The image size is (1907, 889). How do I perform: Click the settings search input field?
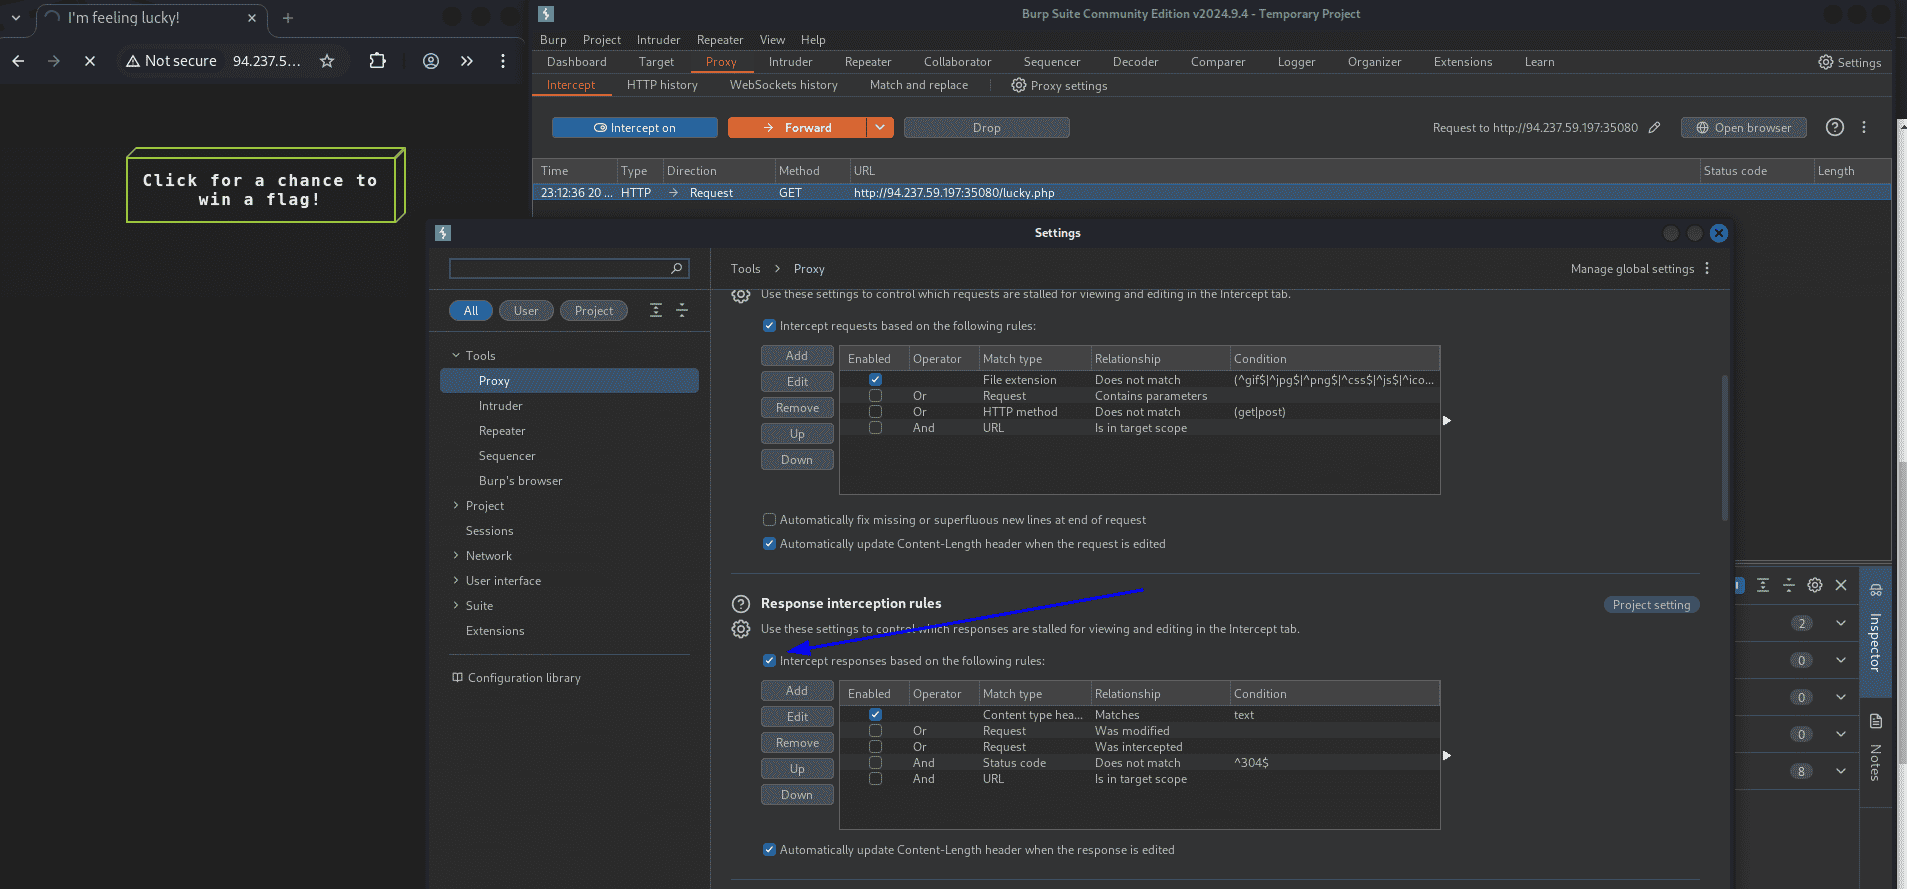point(568,268)
